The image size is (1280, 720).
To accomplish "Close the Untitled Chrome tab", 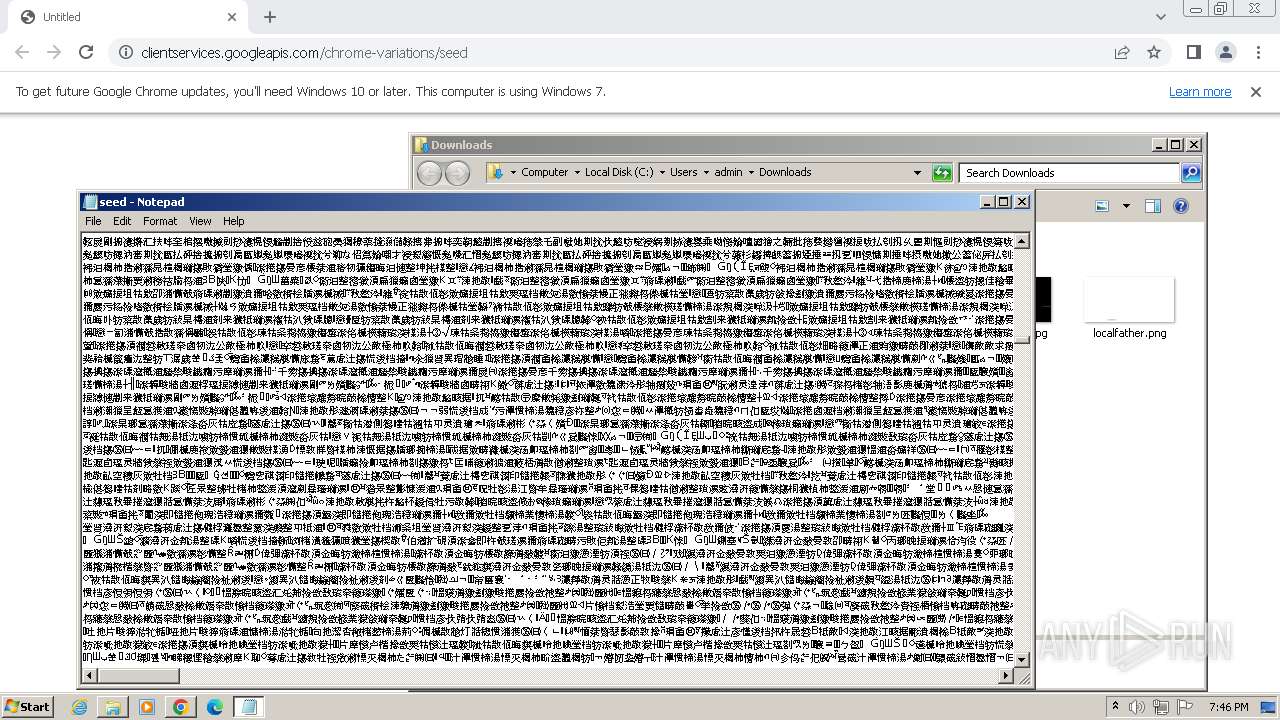I will pos(232,17).
